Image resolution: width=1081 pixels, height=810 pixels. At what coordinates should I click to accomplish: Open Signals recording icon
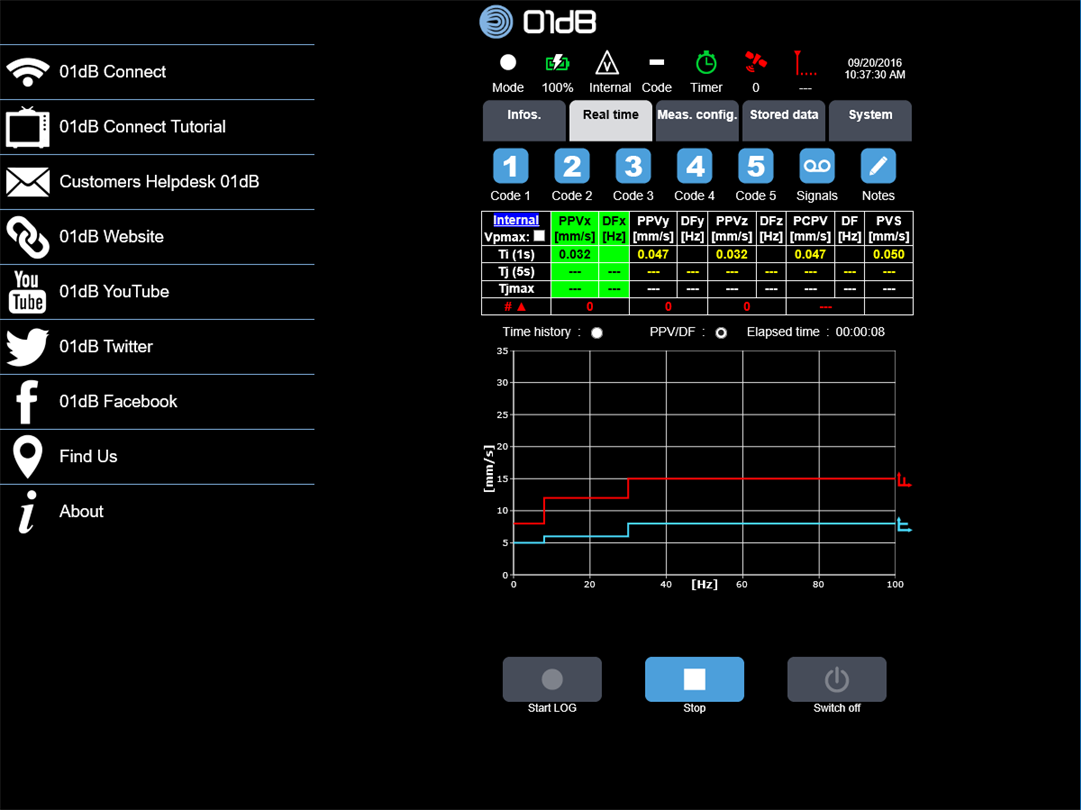point(817,166)
